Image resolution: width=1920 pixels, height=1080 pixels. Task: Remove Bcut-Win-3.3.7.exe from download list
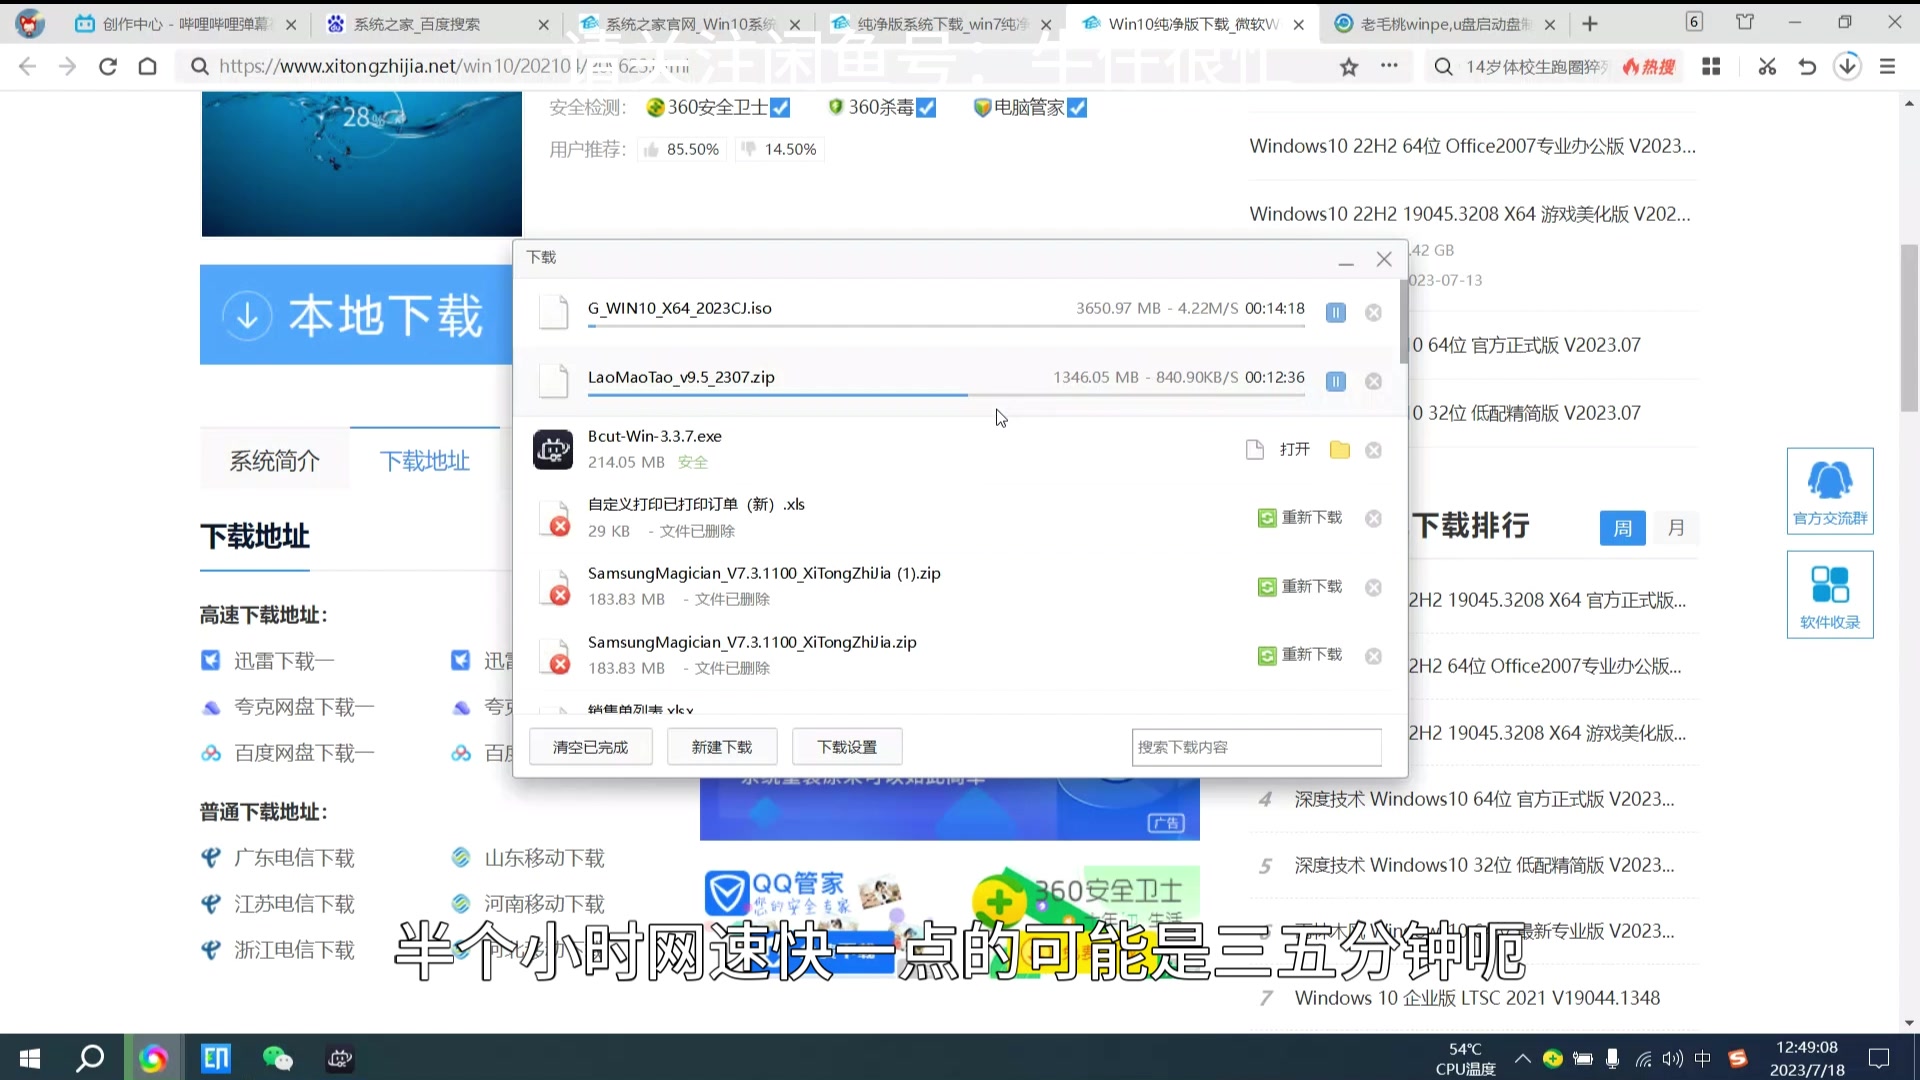point(1373,450)
